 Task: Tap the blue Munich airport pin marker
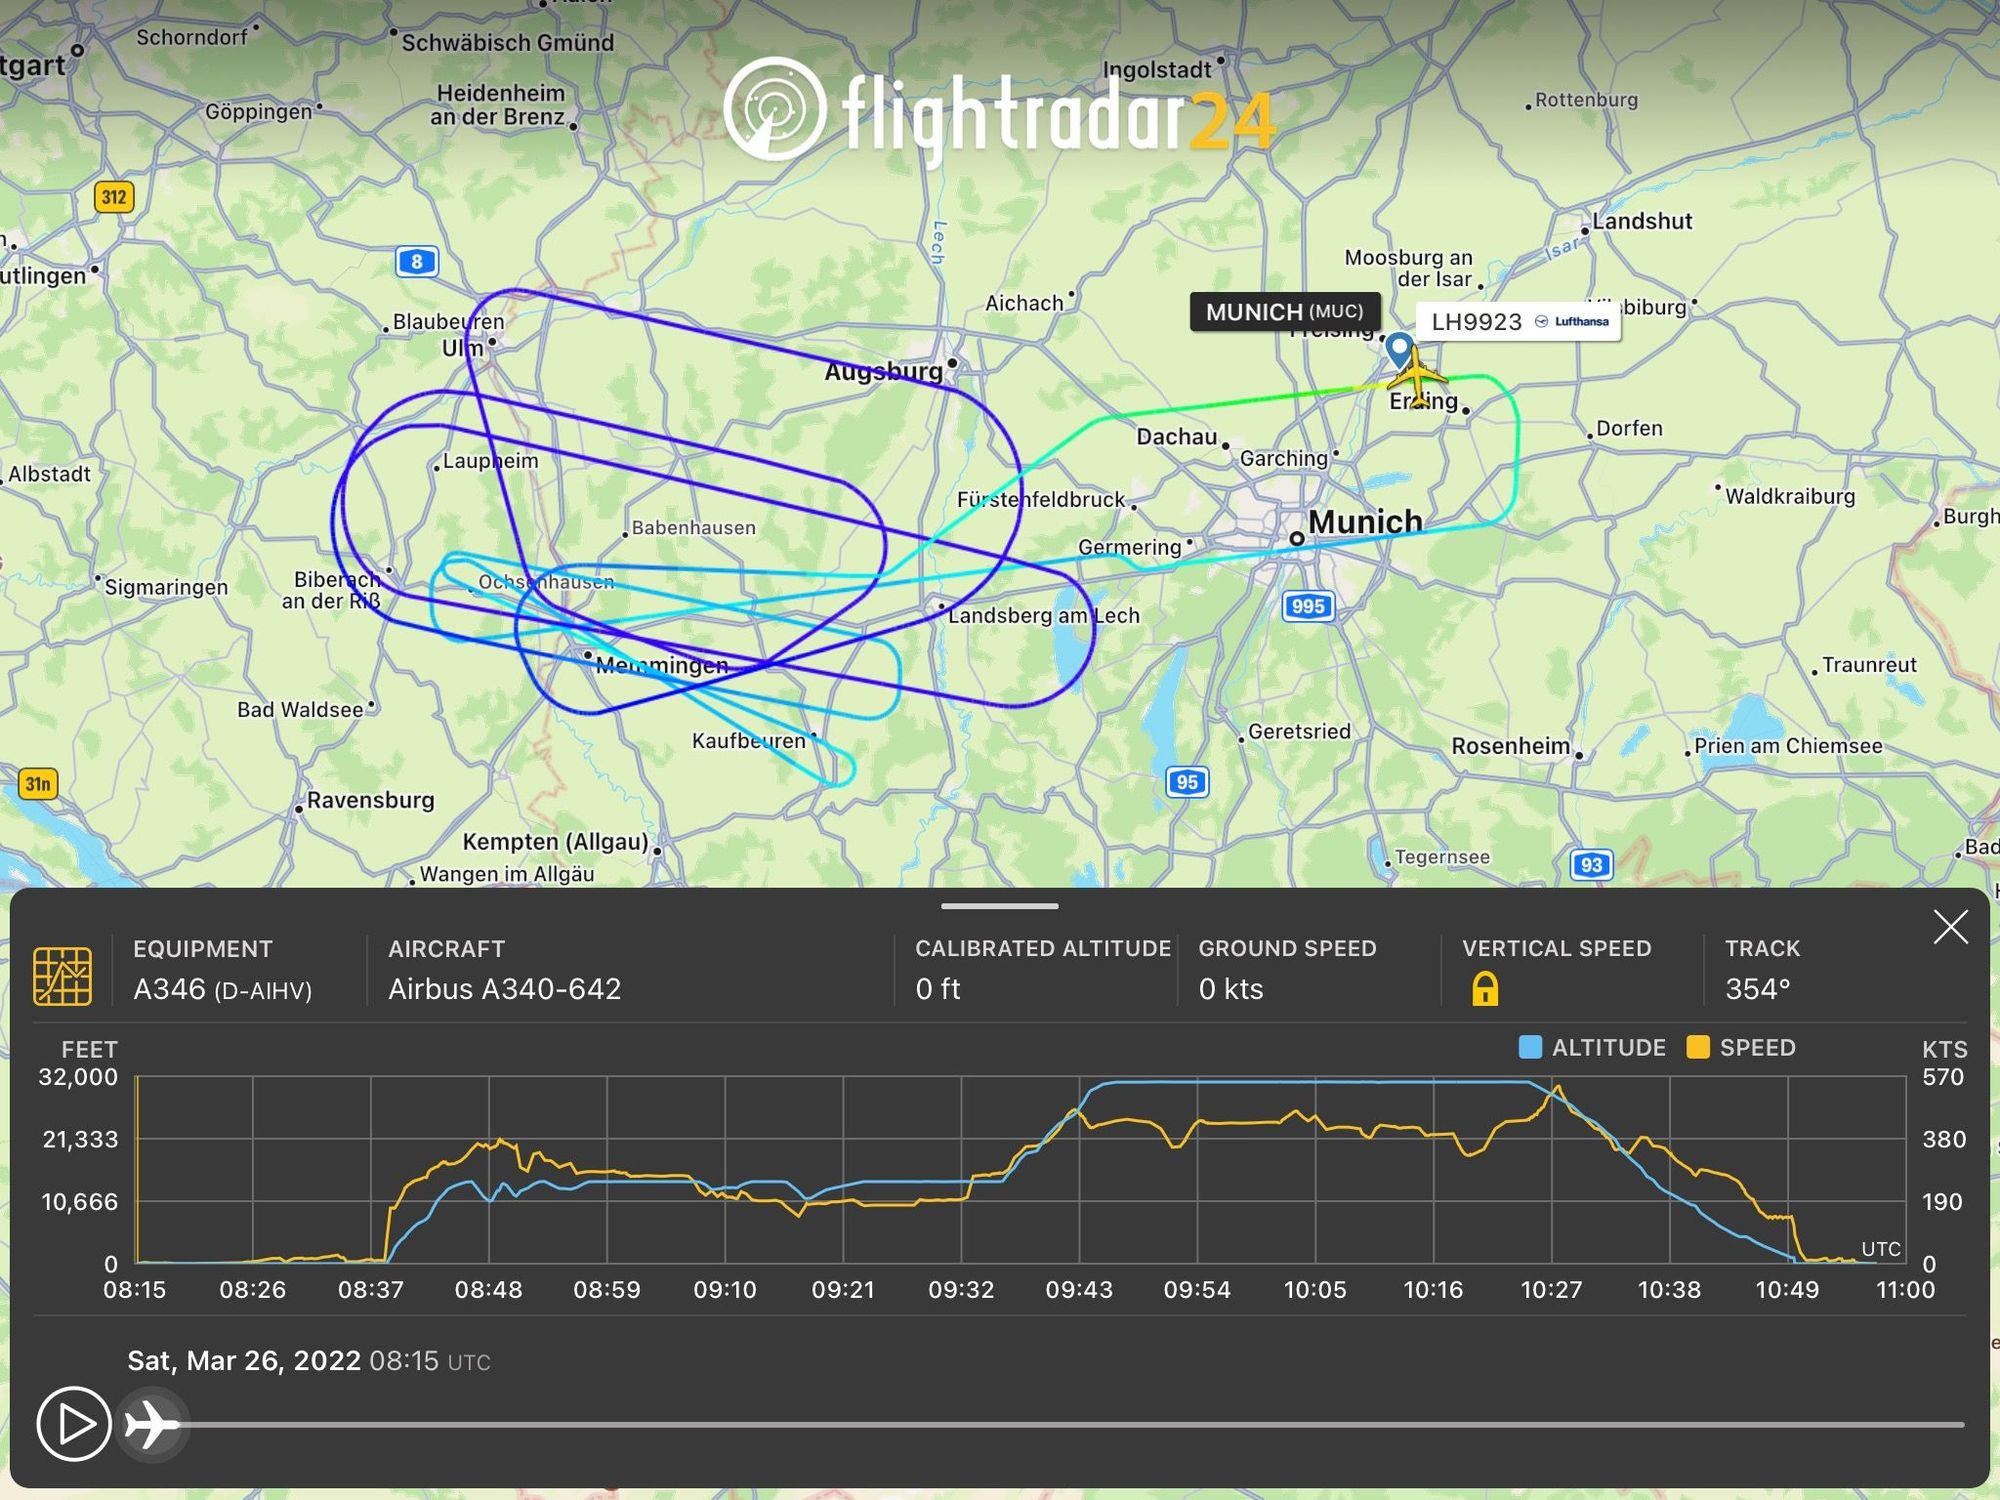click(x=1399, y=351)
